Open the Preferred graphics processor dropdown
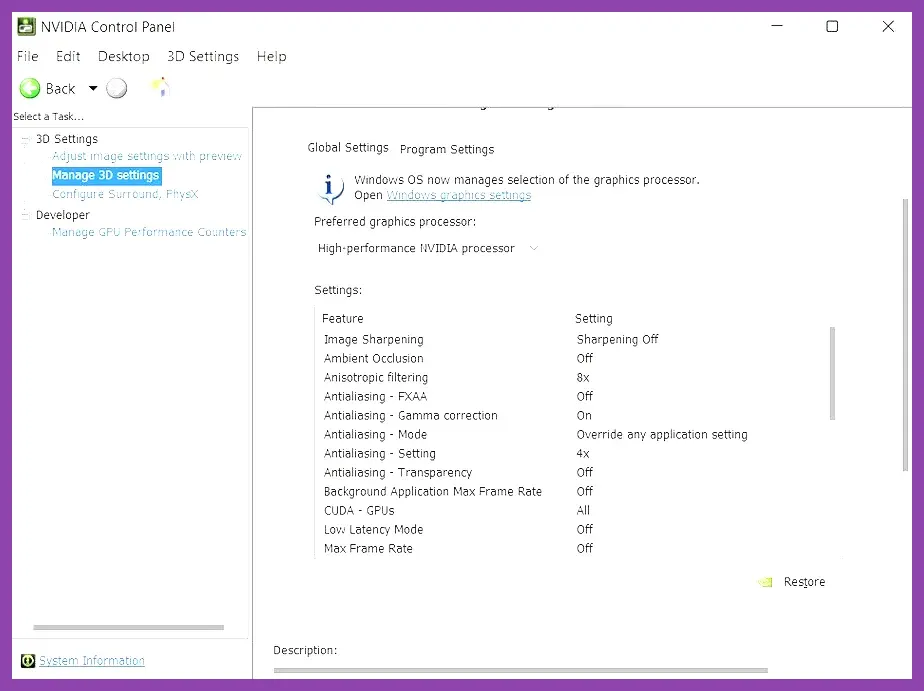This screenshot has height=691, width=924. [x=428, y=248]
